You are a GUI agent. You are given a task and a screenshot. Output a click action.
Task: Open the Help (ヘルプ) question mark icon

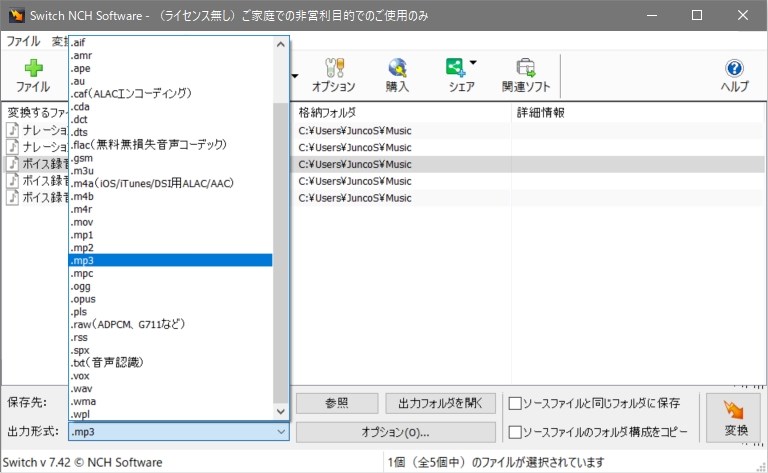pyautogui.click(x=734, y=68)
